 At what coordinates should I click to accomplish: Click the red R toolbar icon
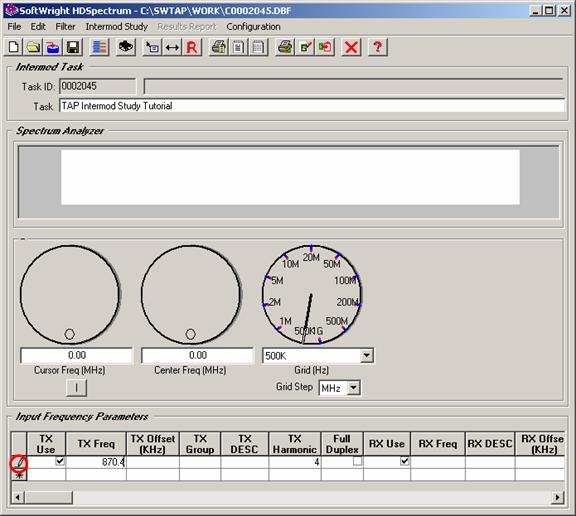192,47
